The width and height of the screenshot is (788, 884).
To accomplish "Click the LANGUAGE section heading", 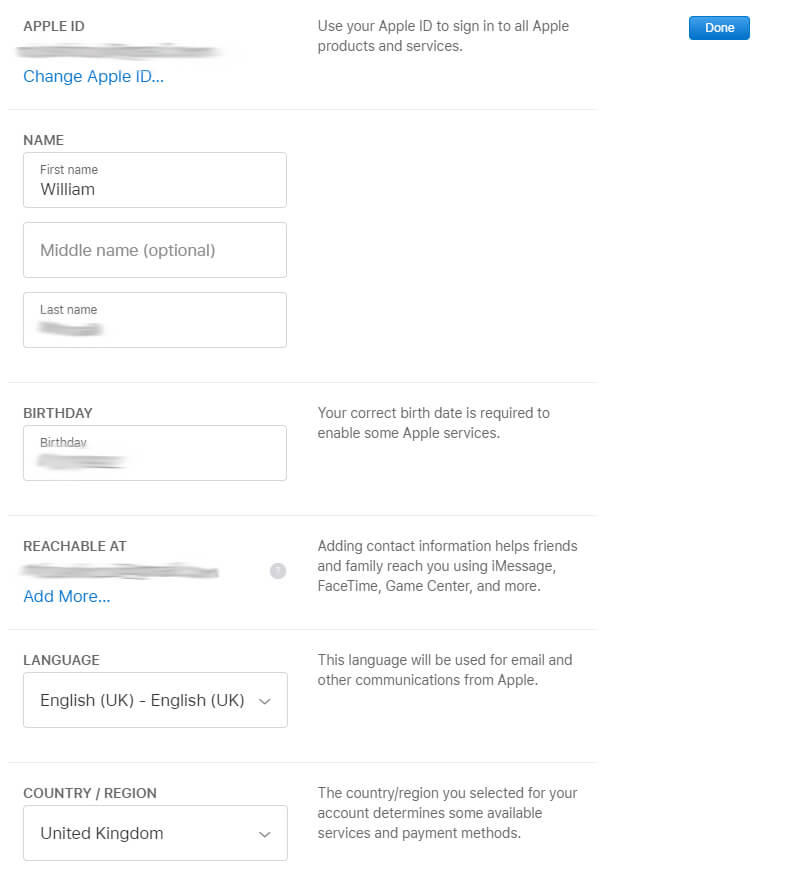I will click(61, 660).
